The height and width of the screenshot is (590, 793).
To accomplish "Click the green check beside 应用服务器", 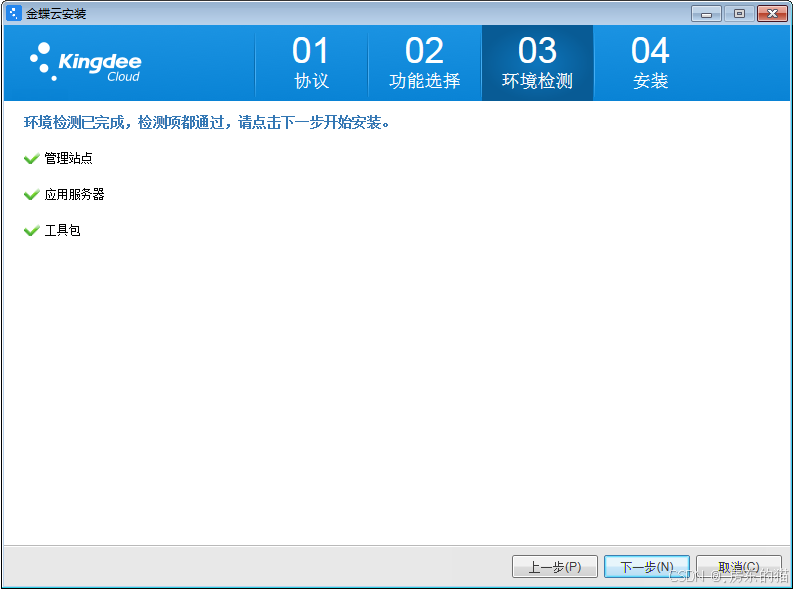I will pyautogui.click(x=31, y=195).
